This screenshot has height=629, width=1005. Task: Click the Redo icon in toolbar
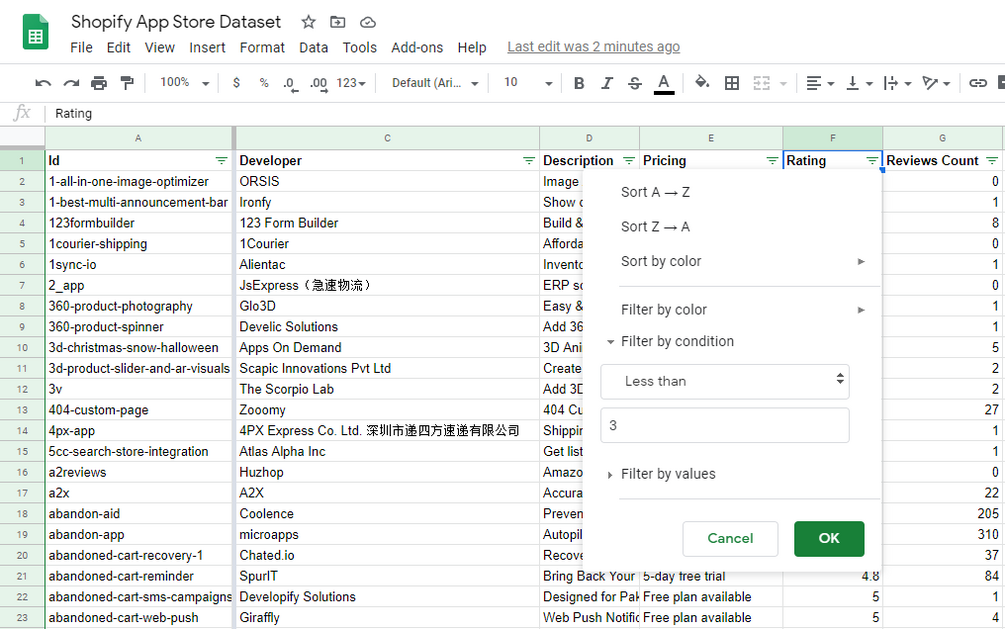pyautogui.click(x=71, y=83)
